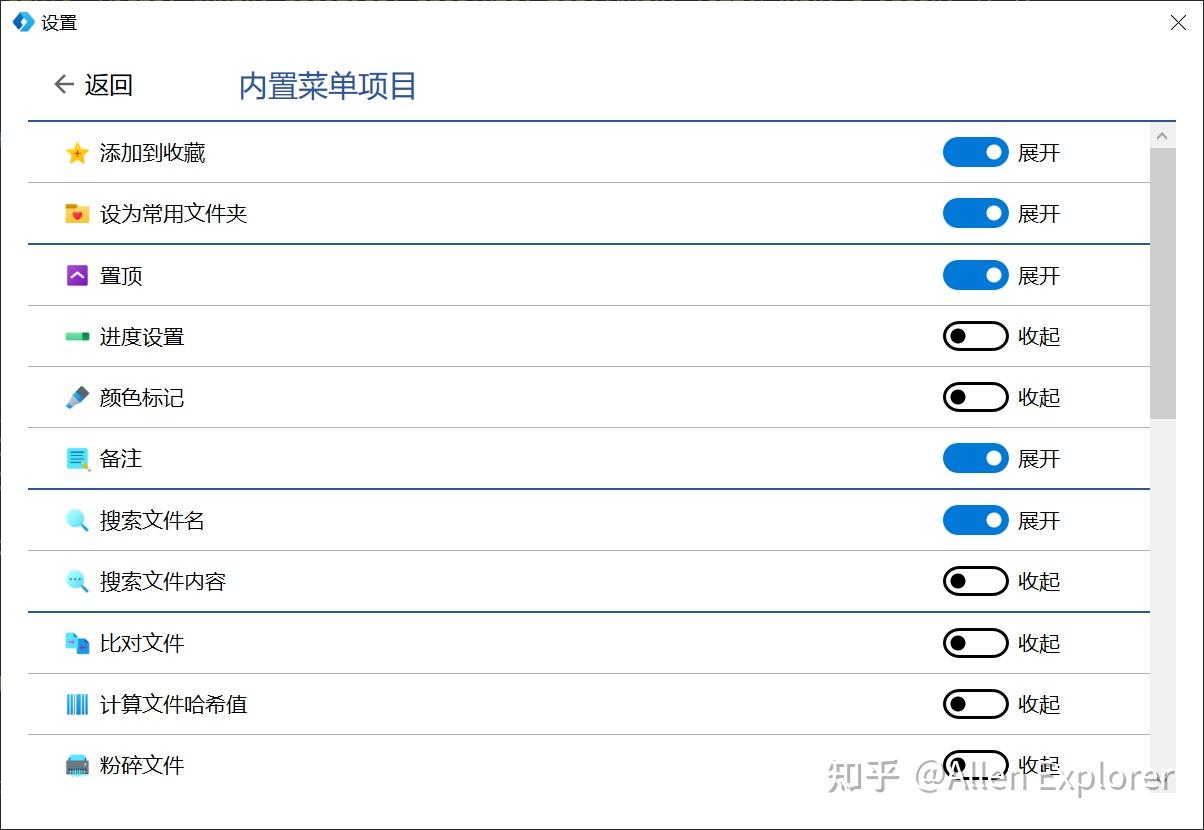The height and width of the screenshot is (830, 1204).
Task: Enable the 颜色标记 switch
Action: (x=975, y=397)
